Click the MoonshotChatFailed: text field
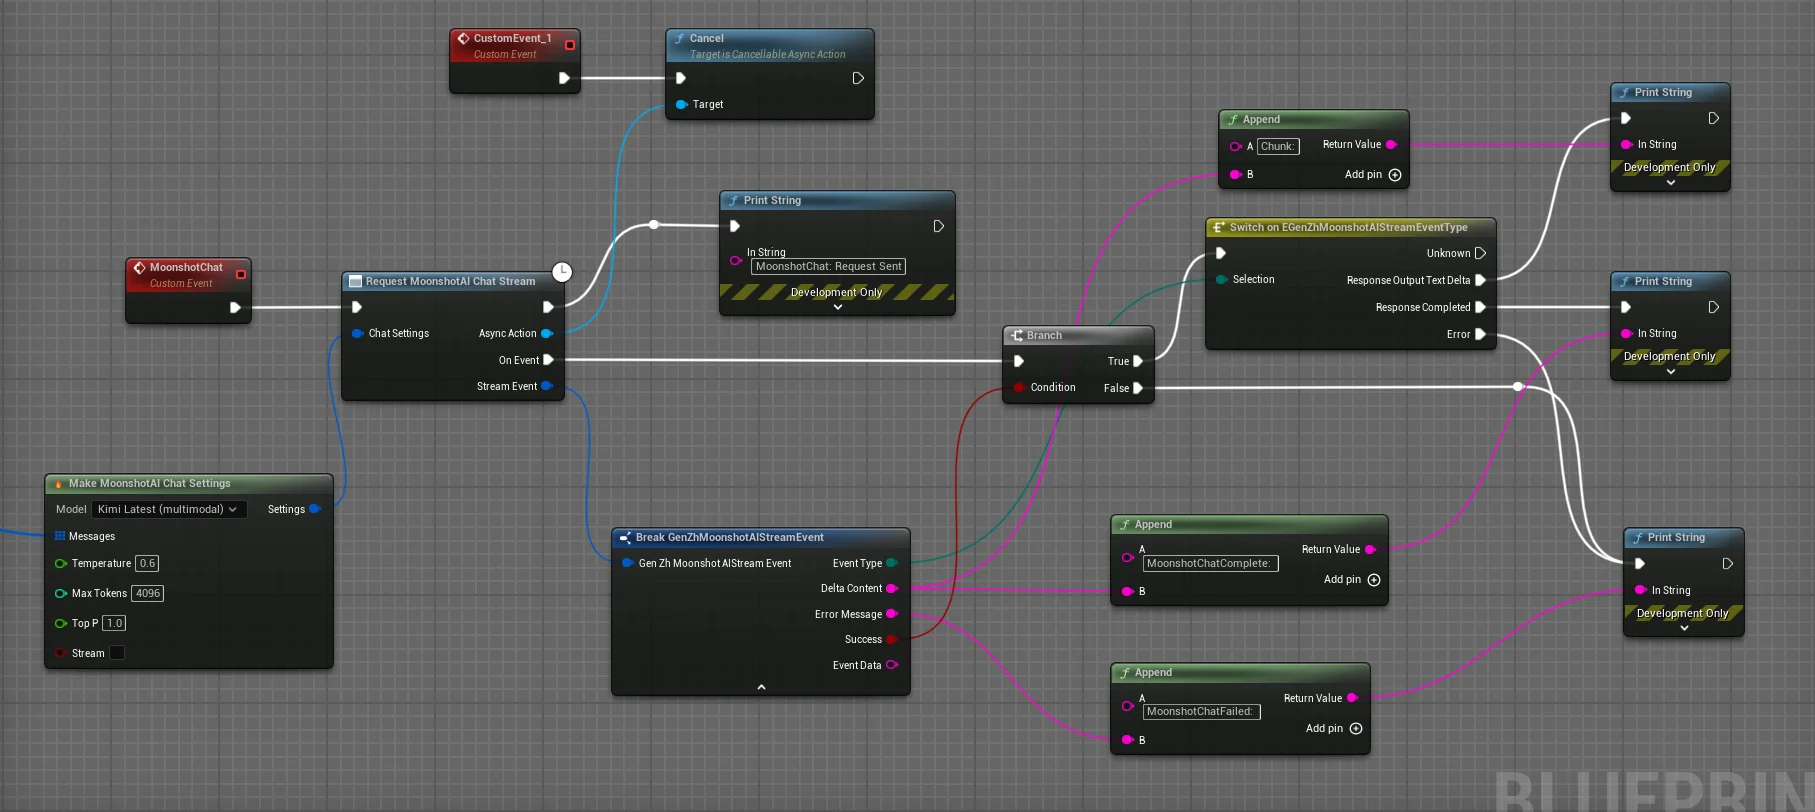 (x=1201, y=711)
